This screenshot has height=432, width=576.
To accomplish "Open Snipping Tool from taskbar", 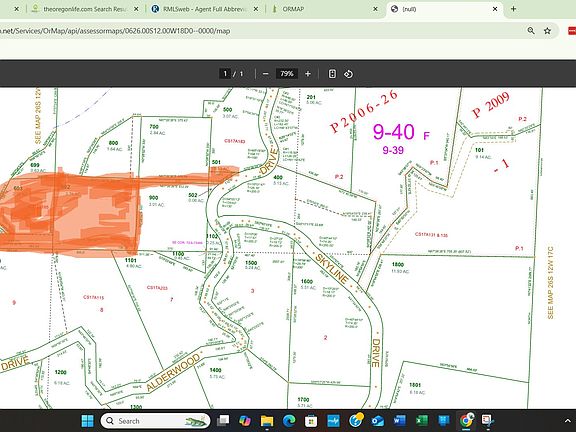I will point(488,421).
